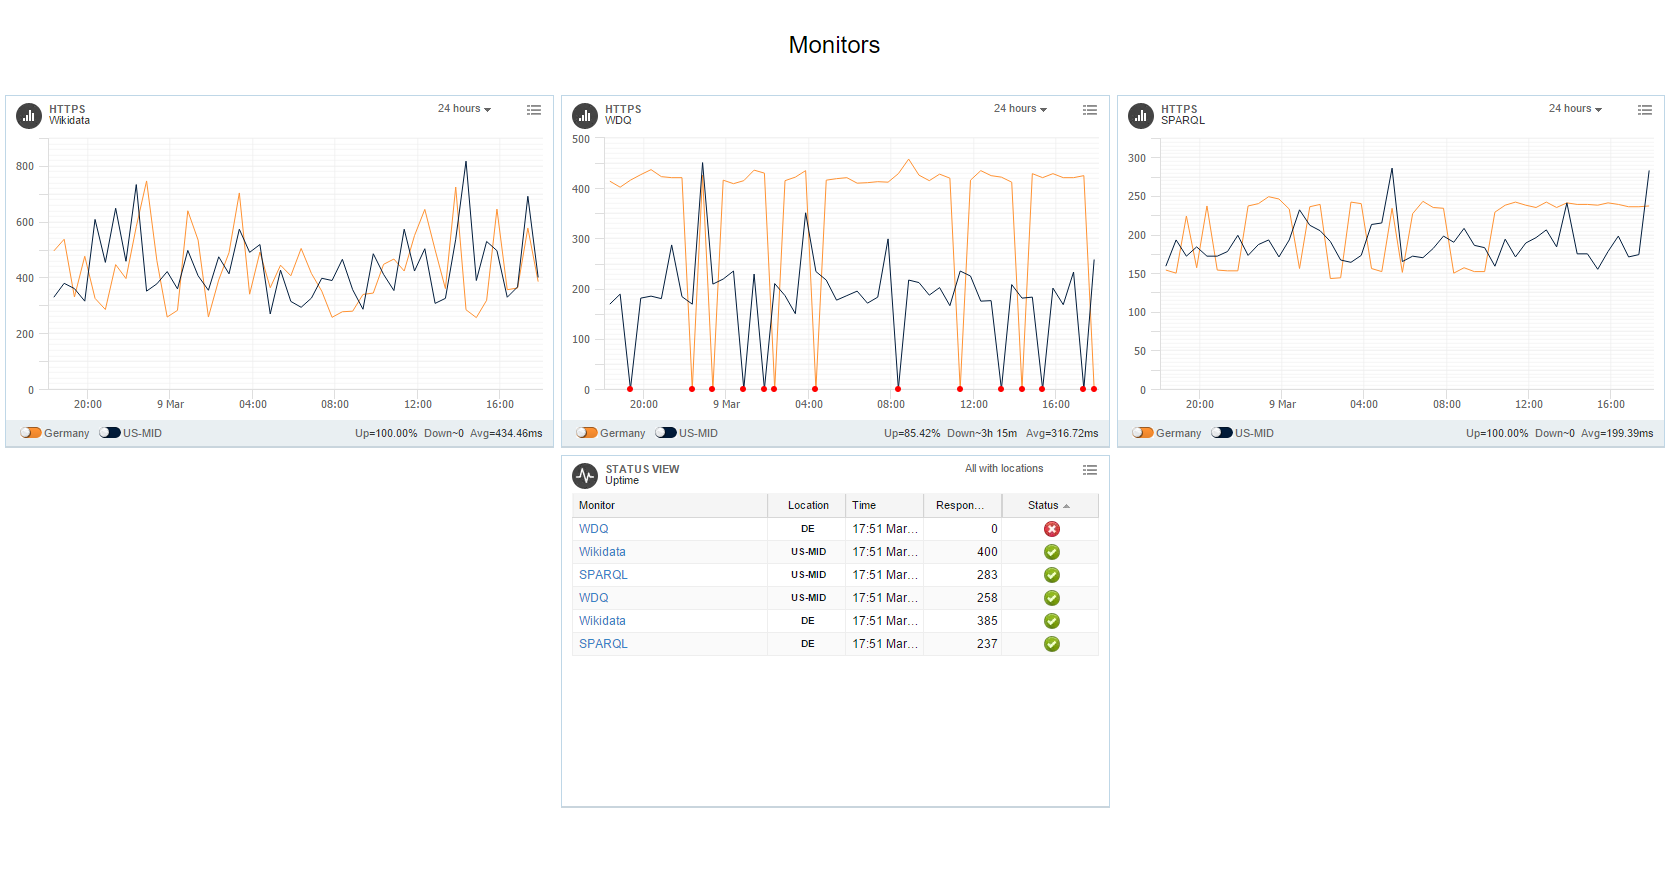Click response value 237 in table

coord(987,644)
